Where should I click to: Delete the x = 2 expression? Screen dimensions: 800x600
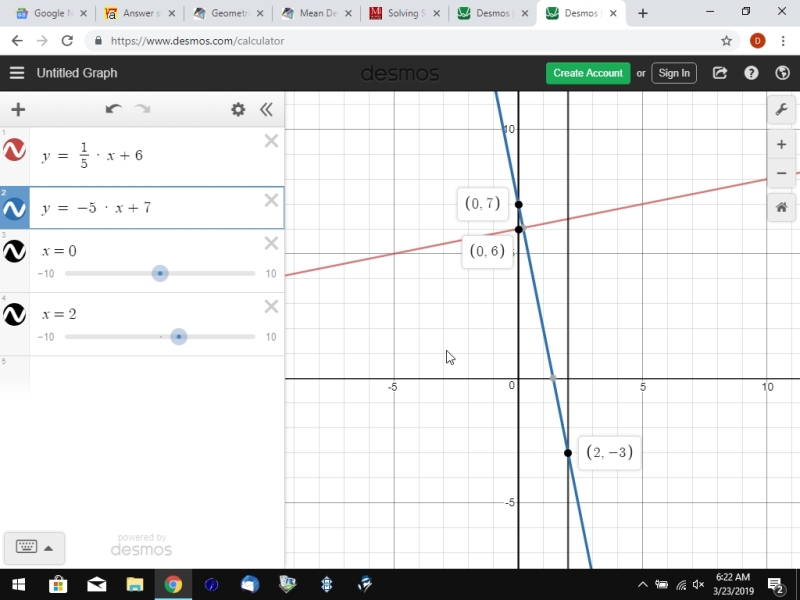pyautogui.click(x=271, y=307)
